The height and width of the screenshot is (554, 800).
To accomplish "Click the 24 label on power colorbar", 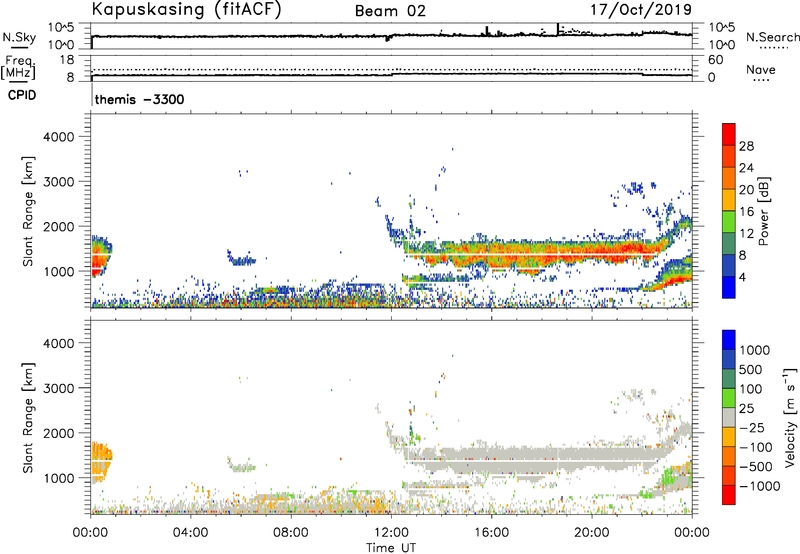I will coord(746,168).
